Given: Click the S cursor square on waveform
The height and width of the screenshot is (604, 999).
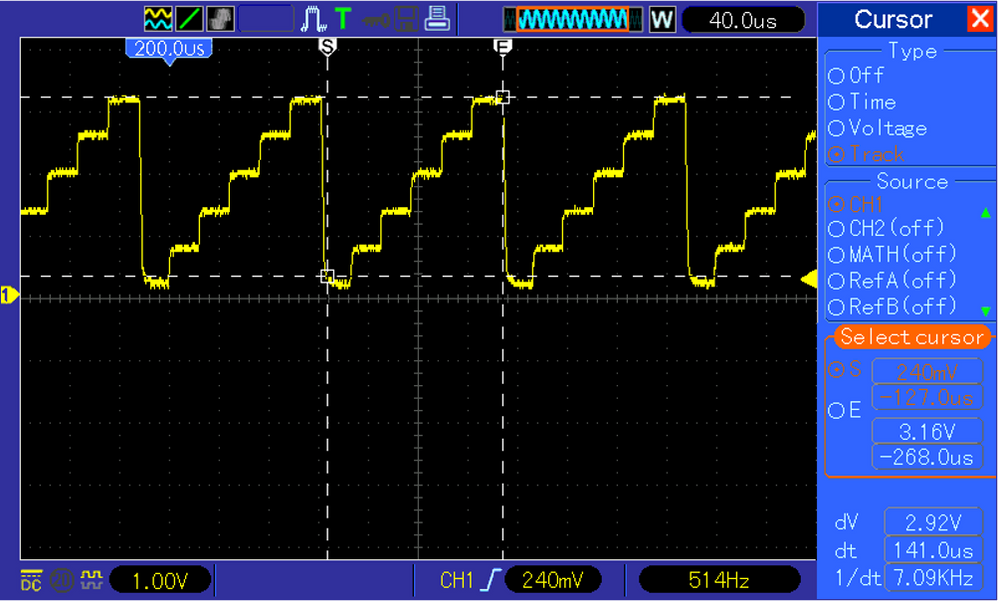Looking at the screenshot, I should click(327, 276).
